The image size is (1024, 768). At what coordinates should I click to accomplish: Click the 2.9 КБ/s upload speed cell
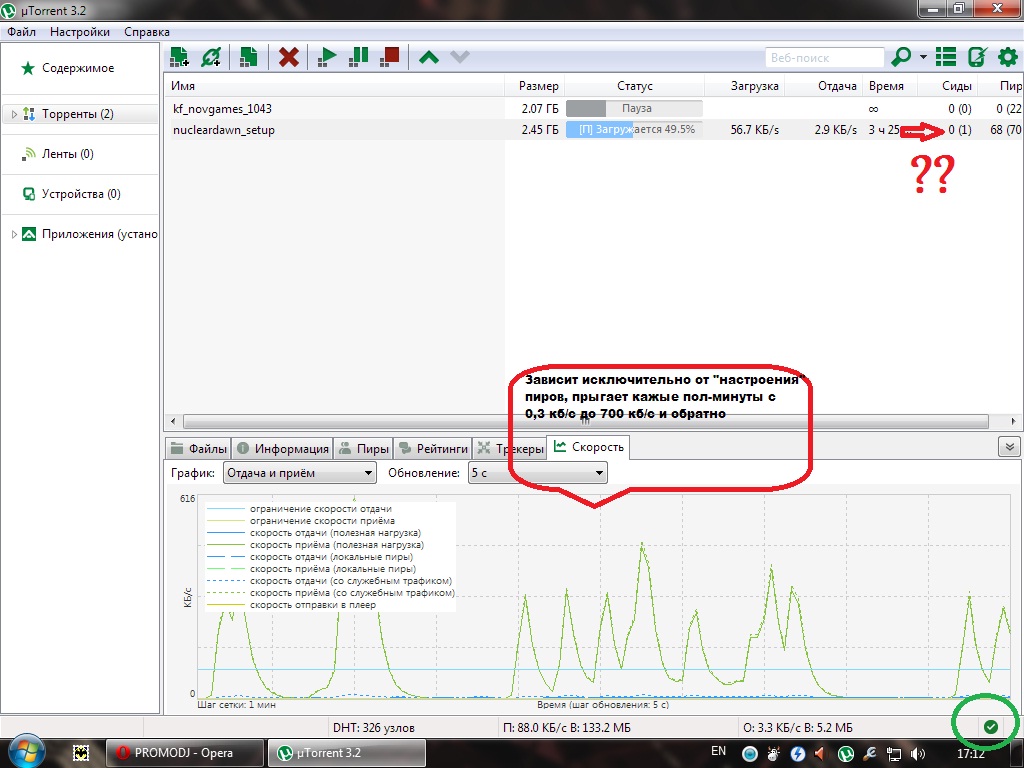(x=835, y=130)
